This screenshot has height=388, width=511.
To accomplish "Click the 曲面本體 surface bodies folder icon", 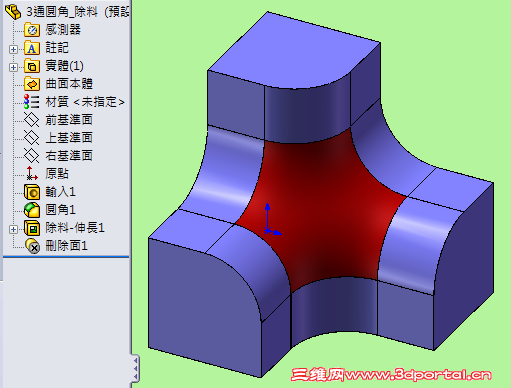I will (32, 84).
